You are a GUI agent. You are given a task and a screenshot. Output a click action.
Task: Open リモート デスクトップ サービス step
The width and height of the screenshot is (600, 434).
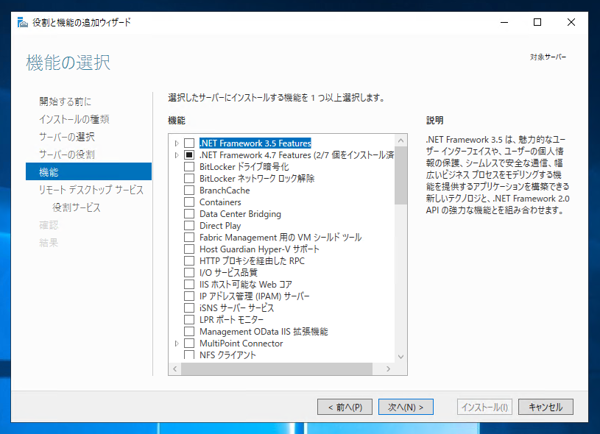91,189
